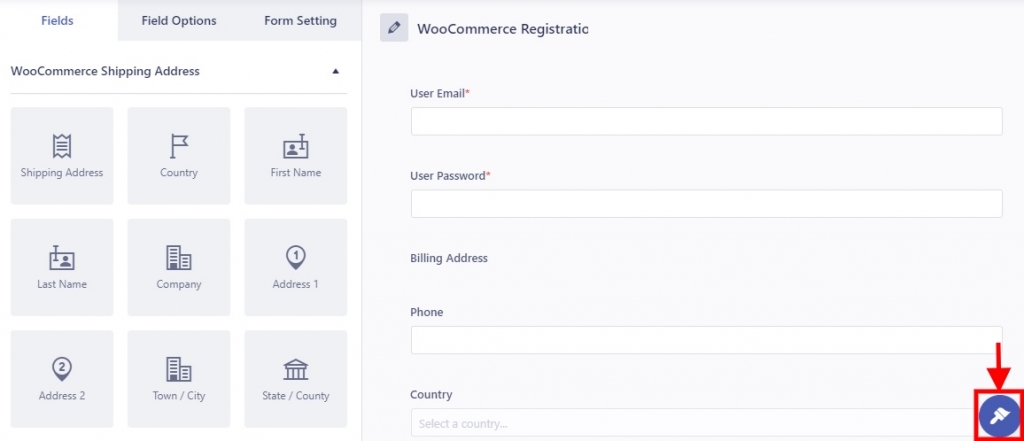Click the pencil edit icon beside form title
The height and width of the screenshot is (441, 1024).
click(394, 27)
